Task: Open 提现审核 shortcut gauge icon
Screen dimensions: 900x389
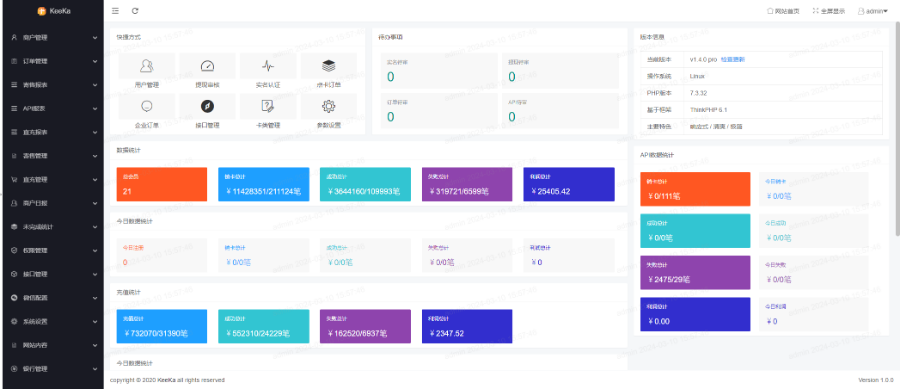Action: [207, 66]
